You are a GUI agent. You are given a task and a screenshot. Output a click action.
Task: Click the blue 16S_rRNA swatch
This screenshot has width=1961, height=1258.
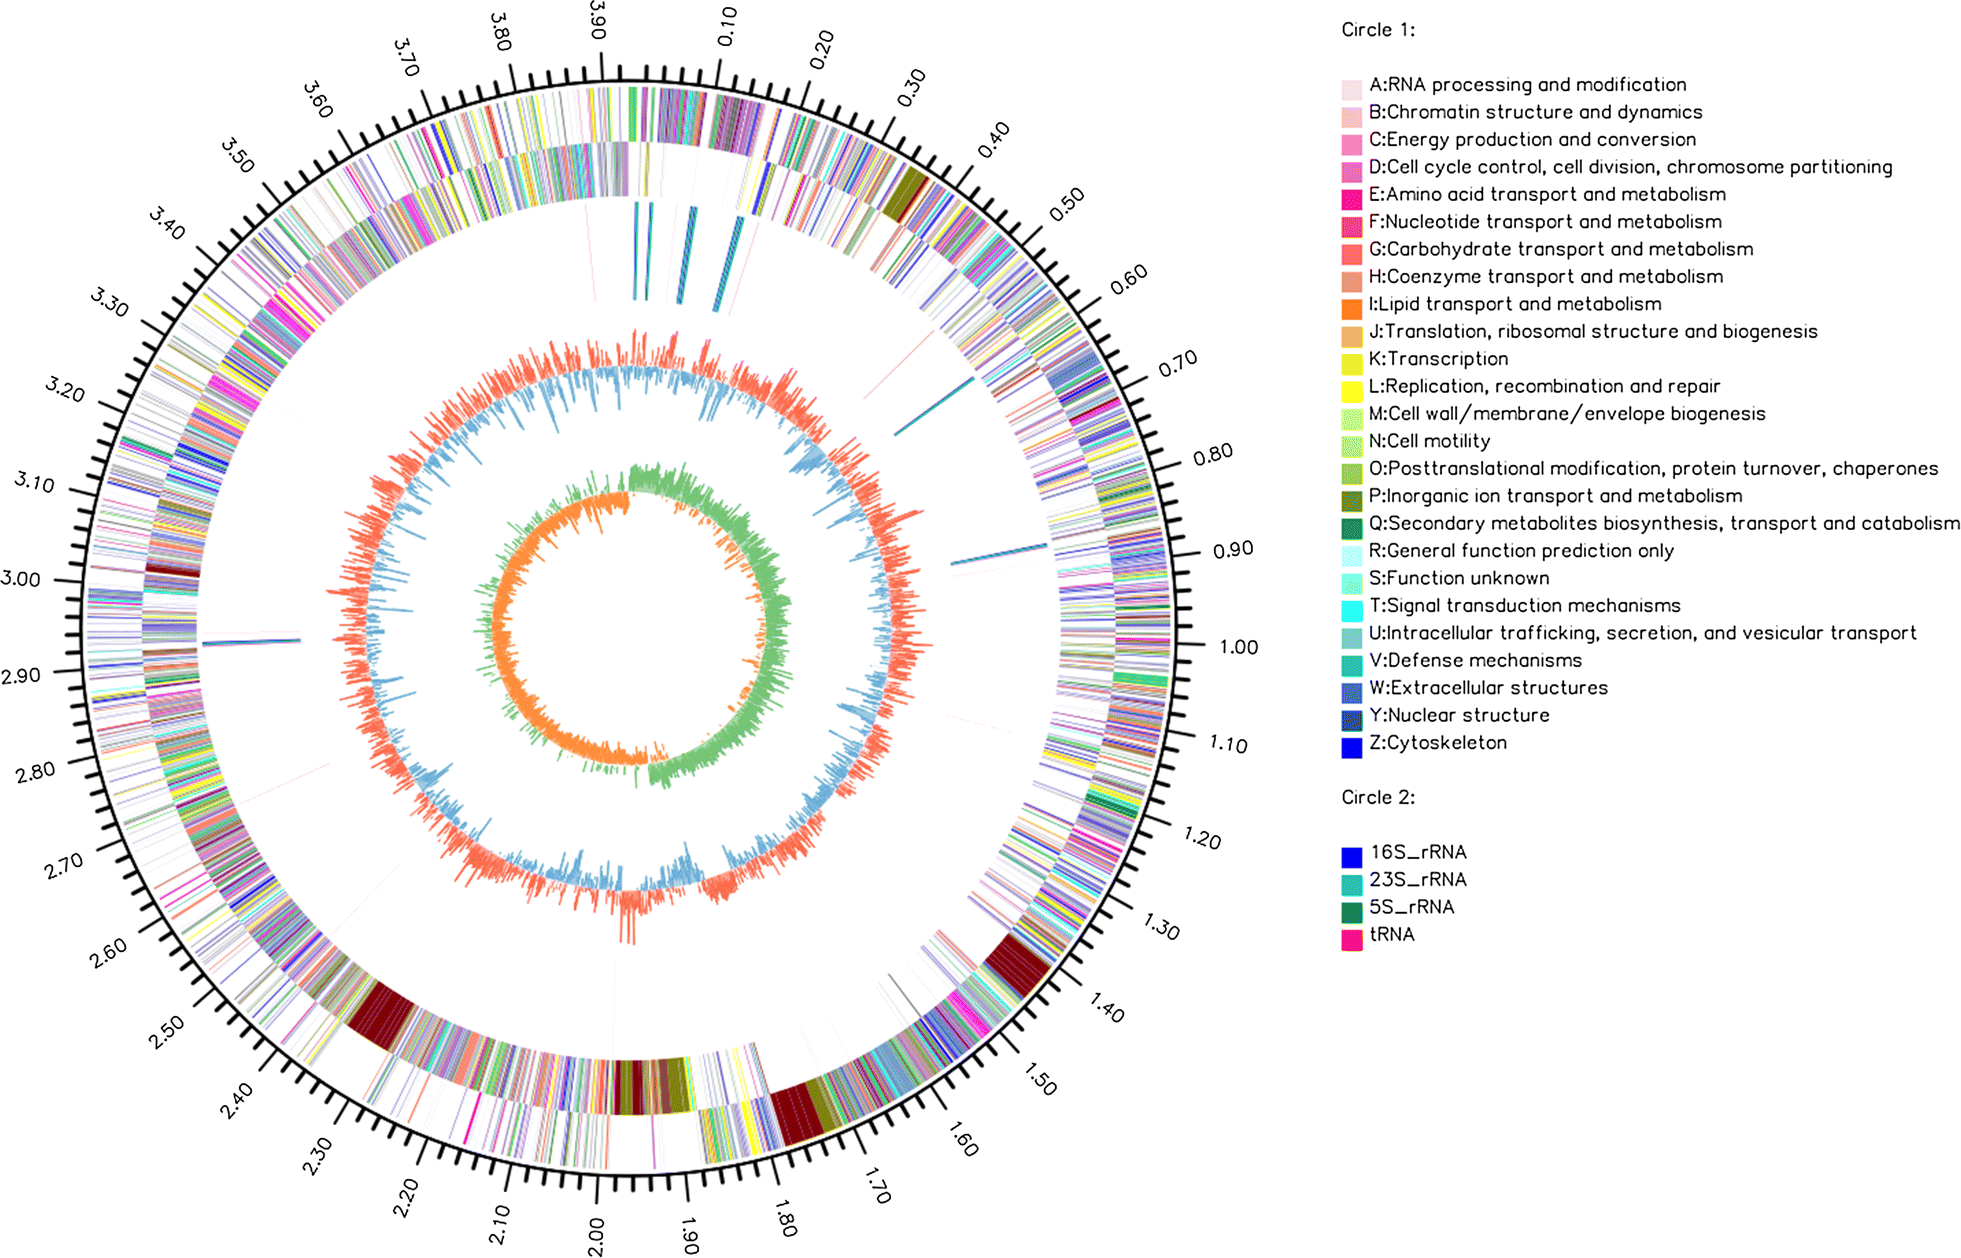pos(1351,857)
